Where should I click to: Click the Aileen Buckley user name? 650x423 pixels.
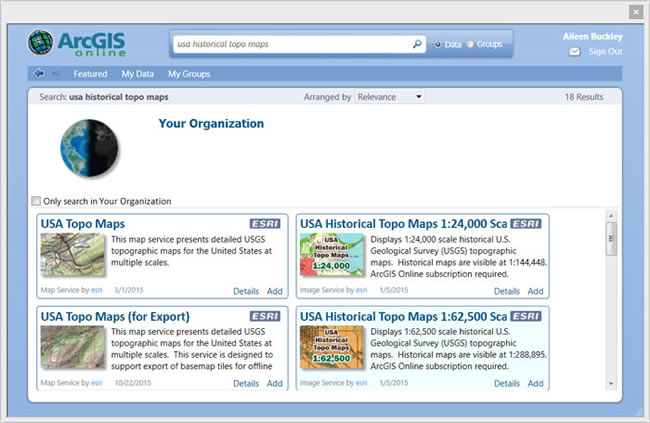point(592,36)
